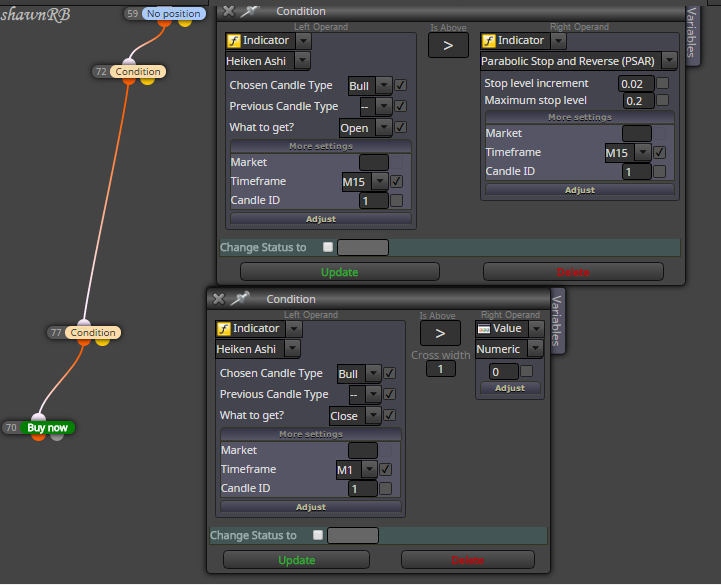Open PSAR Timeframe M15 dropdown

643,152
